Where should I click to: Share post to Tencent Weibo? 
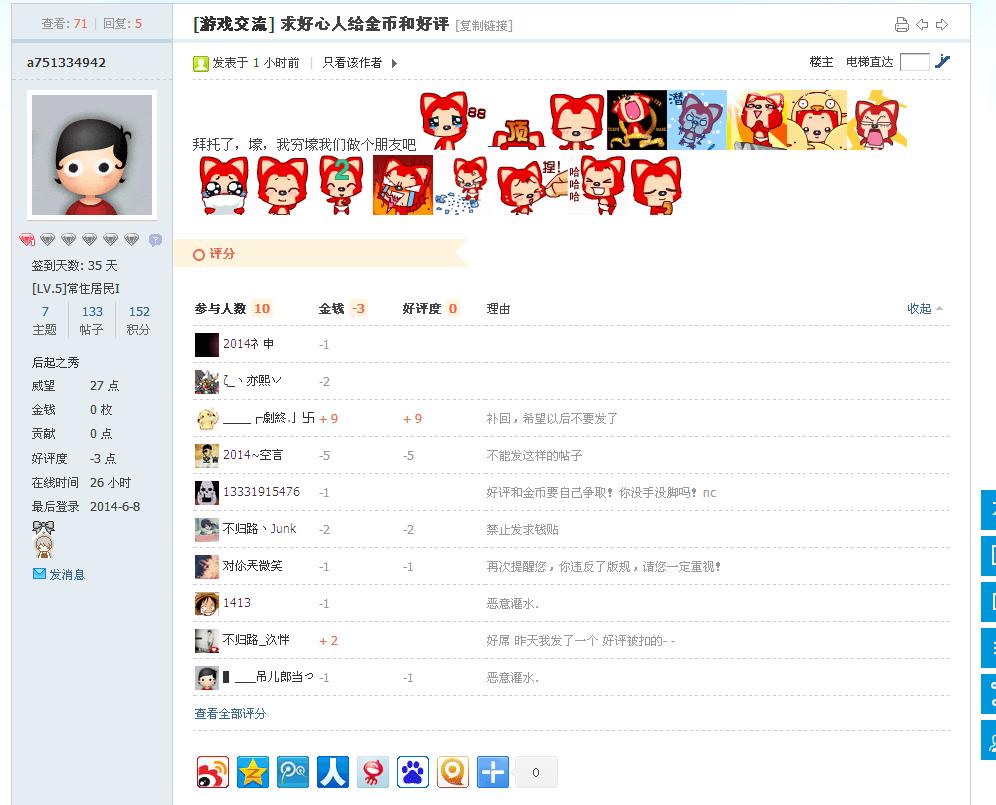(293, 772)
